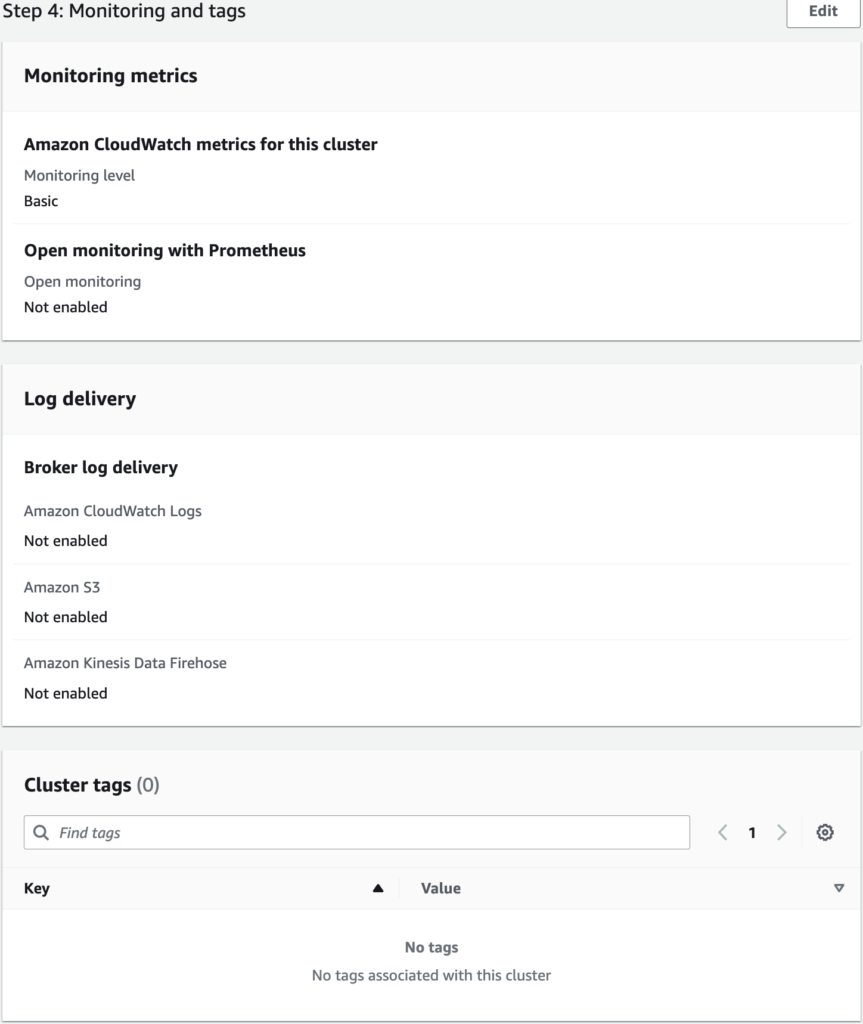Select the Basic monitoring level value
The image size is (863, 1024).
click(x=41, y=201)
